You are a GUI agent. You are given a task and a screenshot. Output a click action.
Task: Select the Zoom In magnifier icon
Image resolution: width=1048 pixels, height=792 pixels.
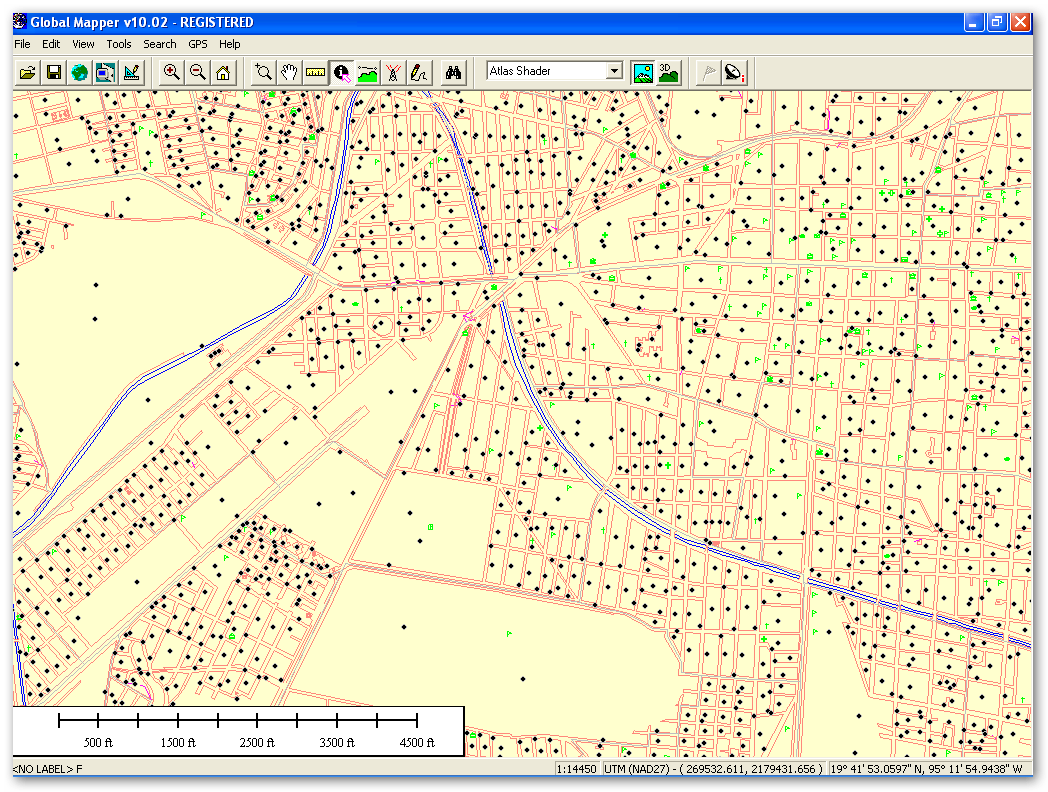pyautogui.click(x=172, y=72)
